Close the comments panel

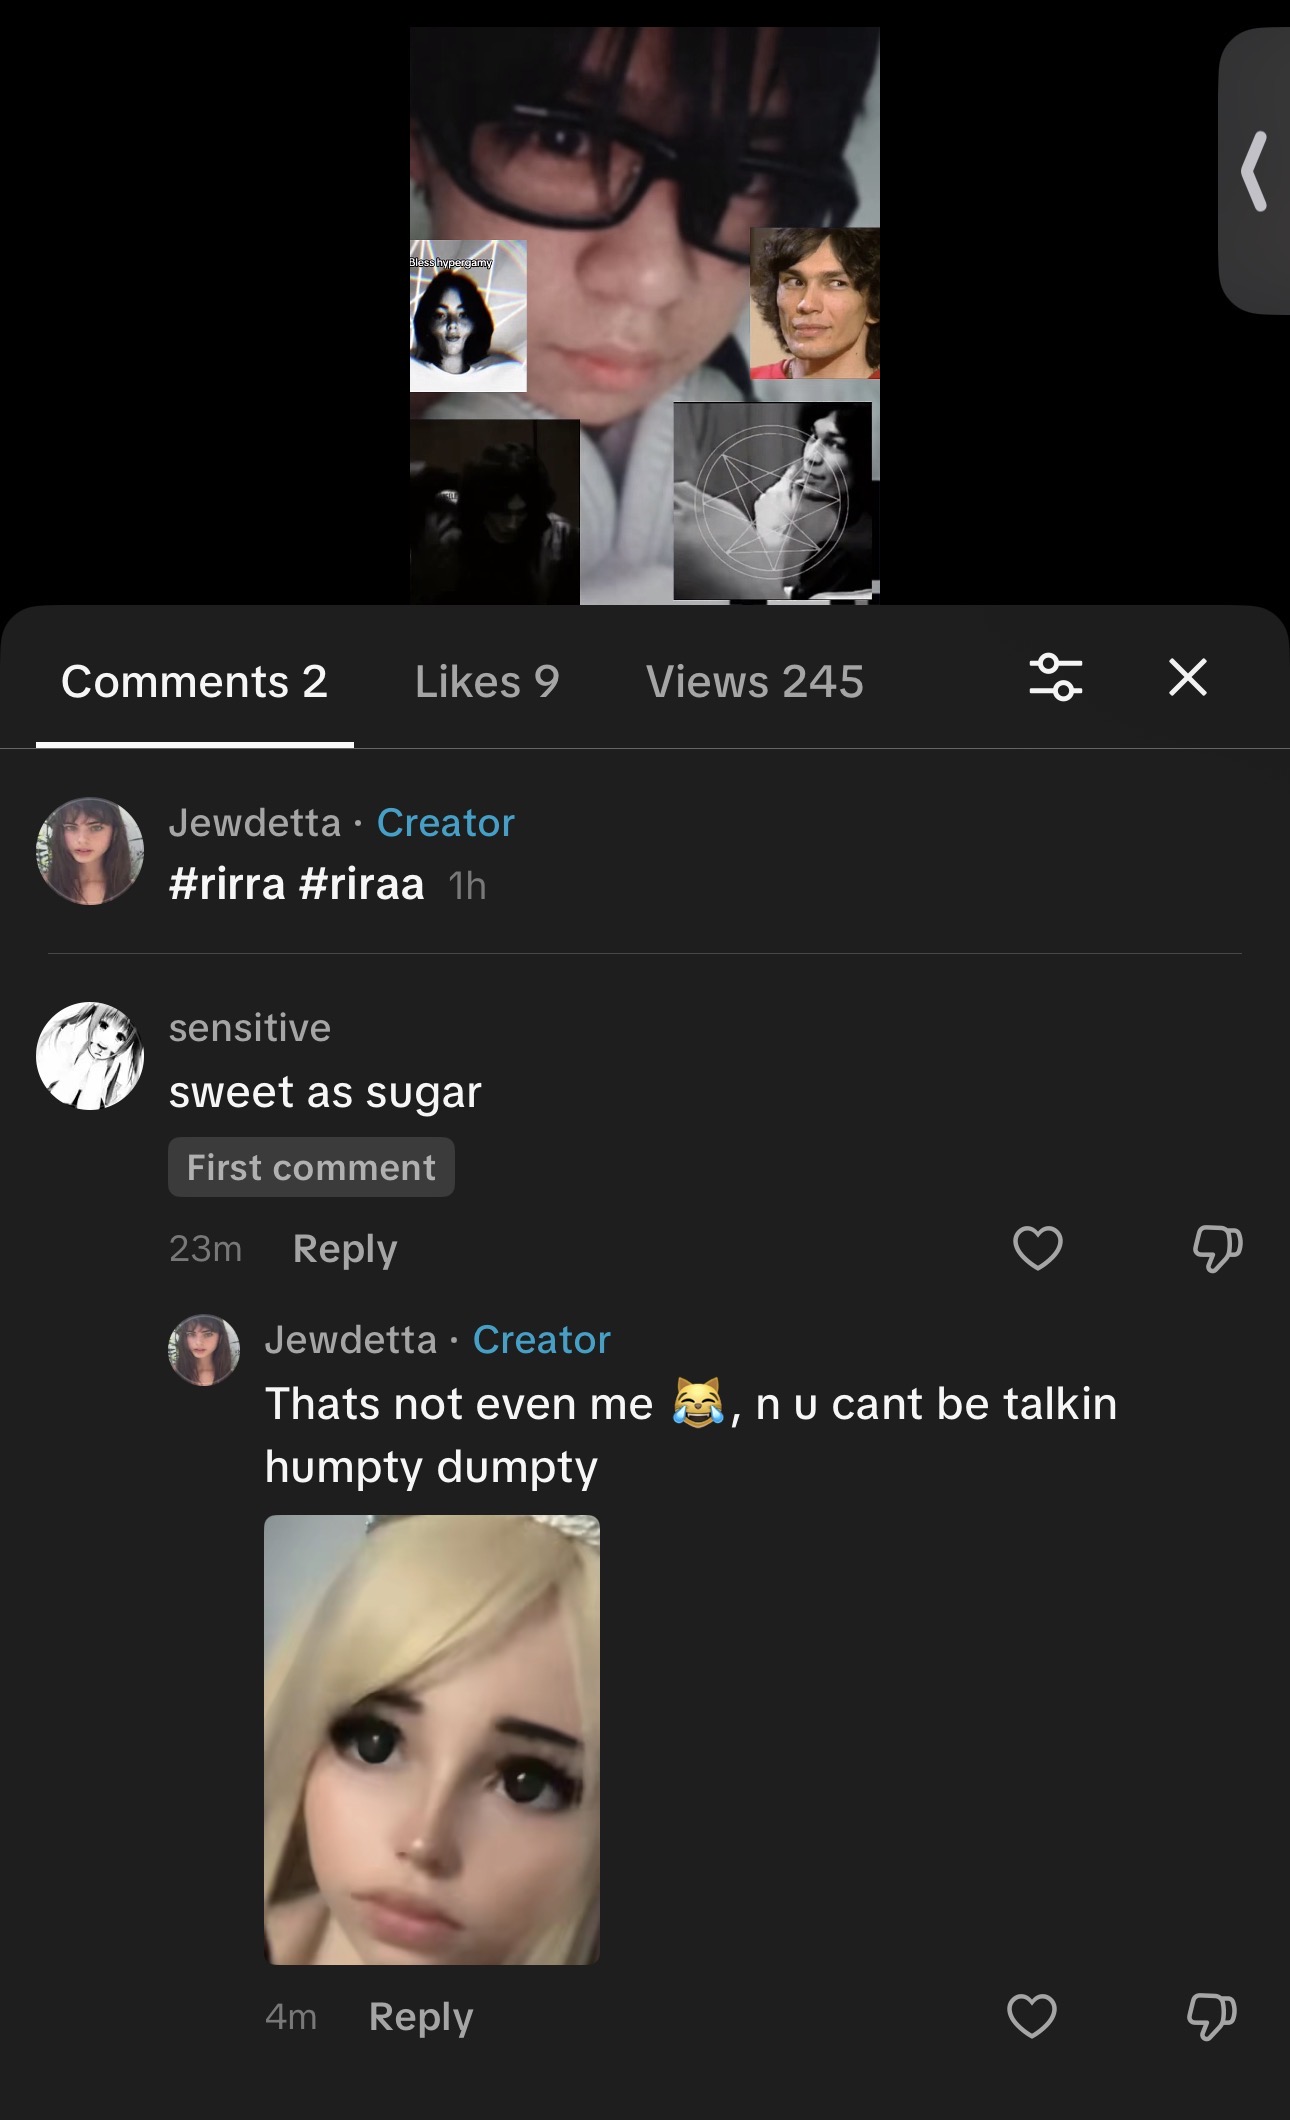1188,677
